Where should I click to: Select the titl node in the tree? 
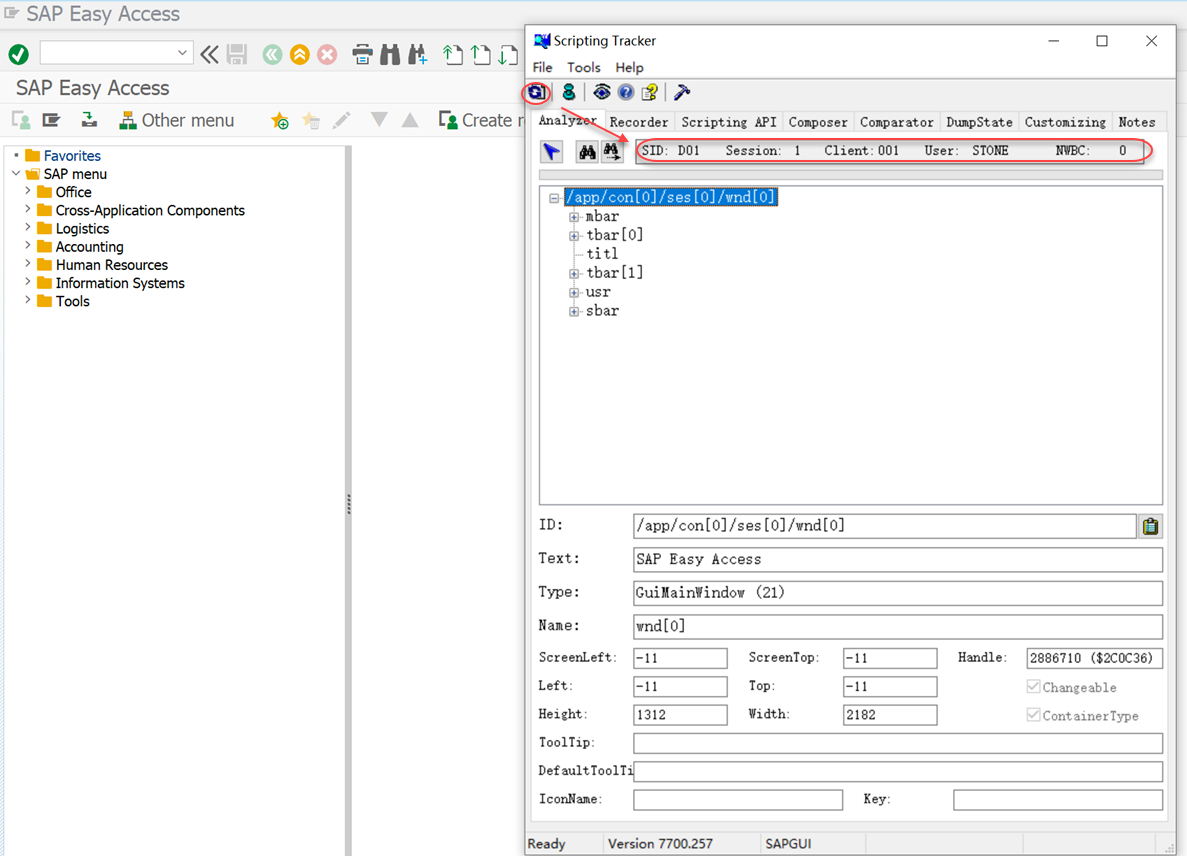603,254
